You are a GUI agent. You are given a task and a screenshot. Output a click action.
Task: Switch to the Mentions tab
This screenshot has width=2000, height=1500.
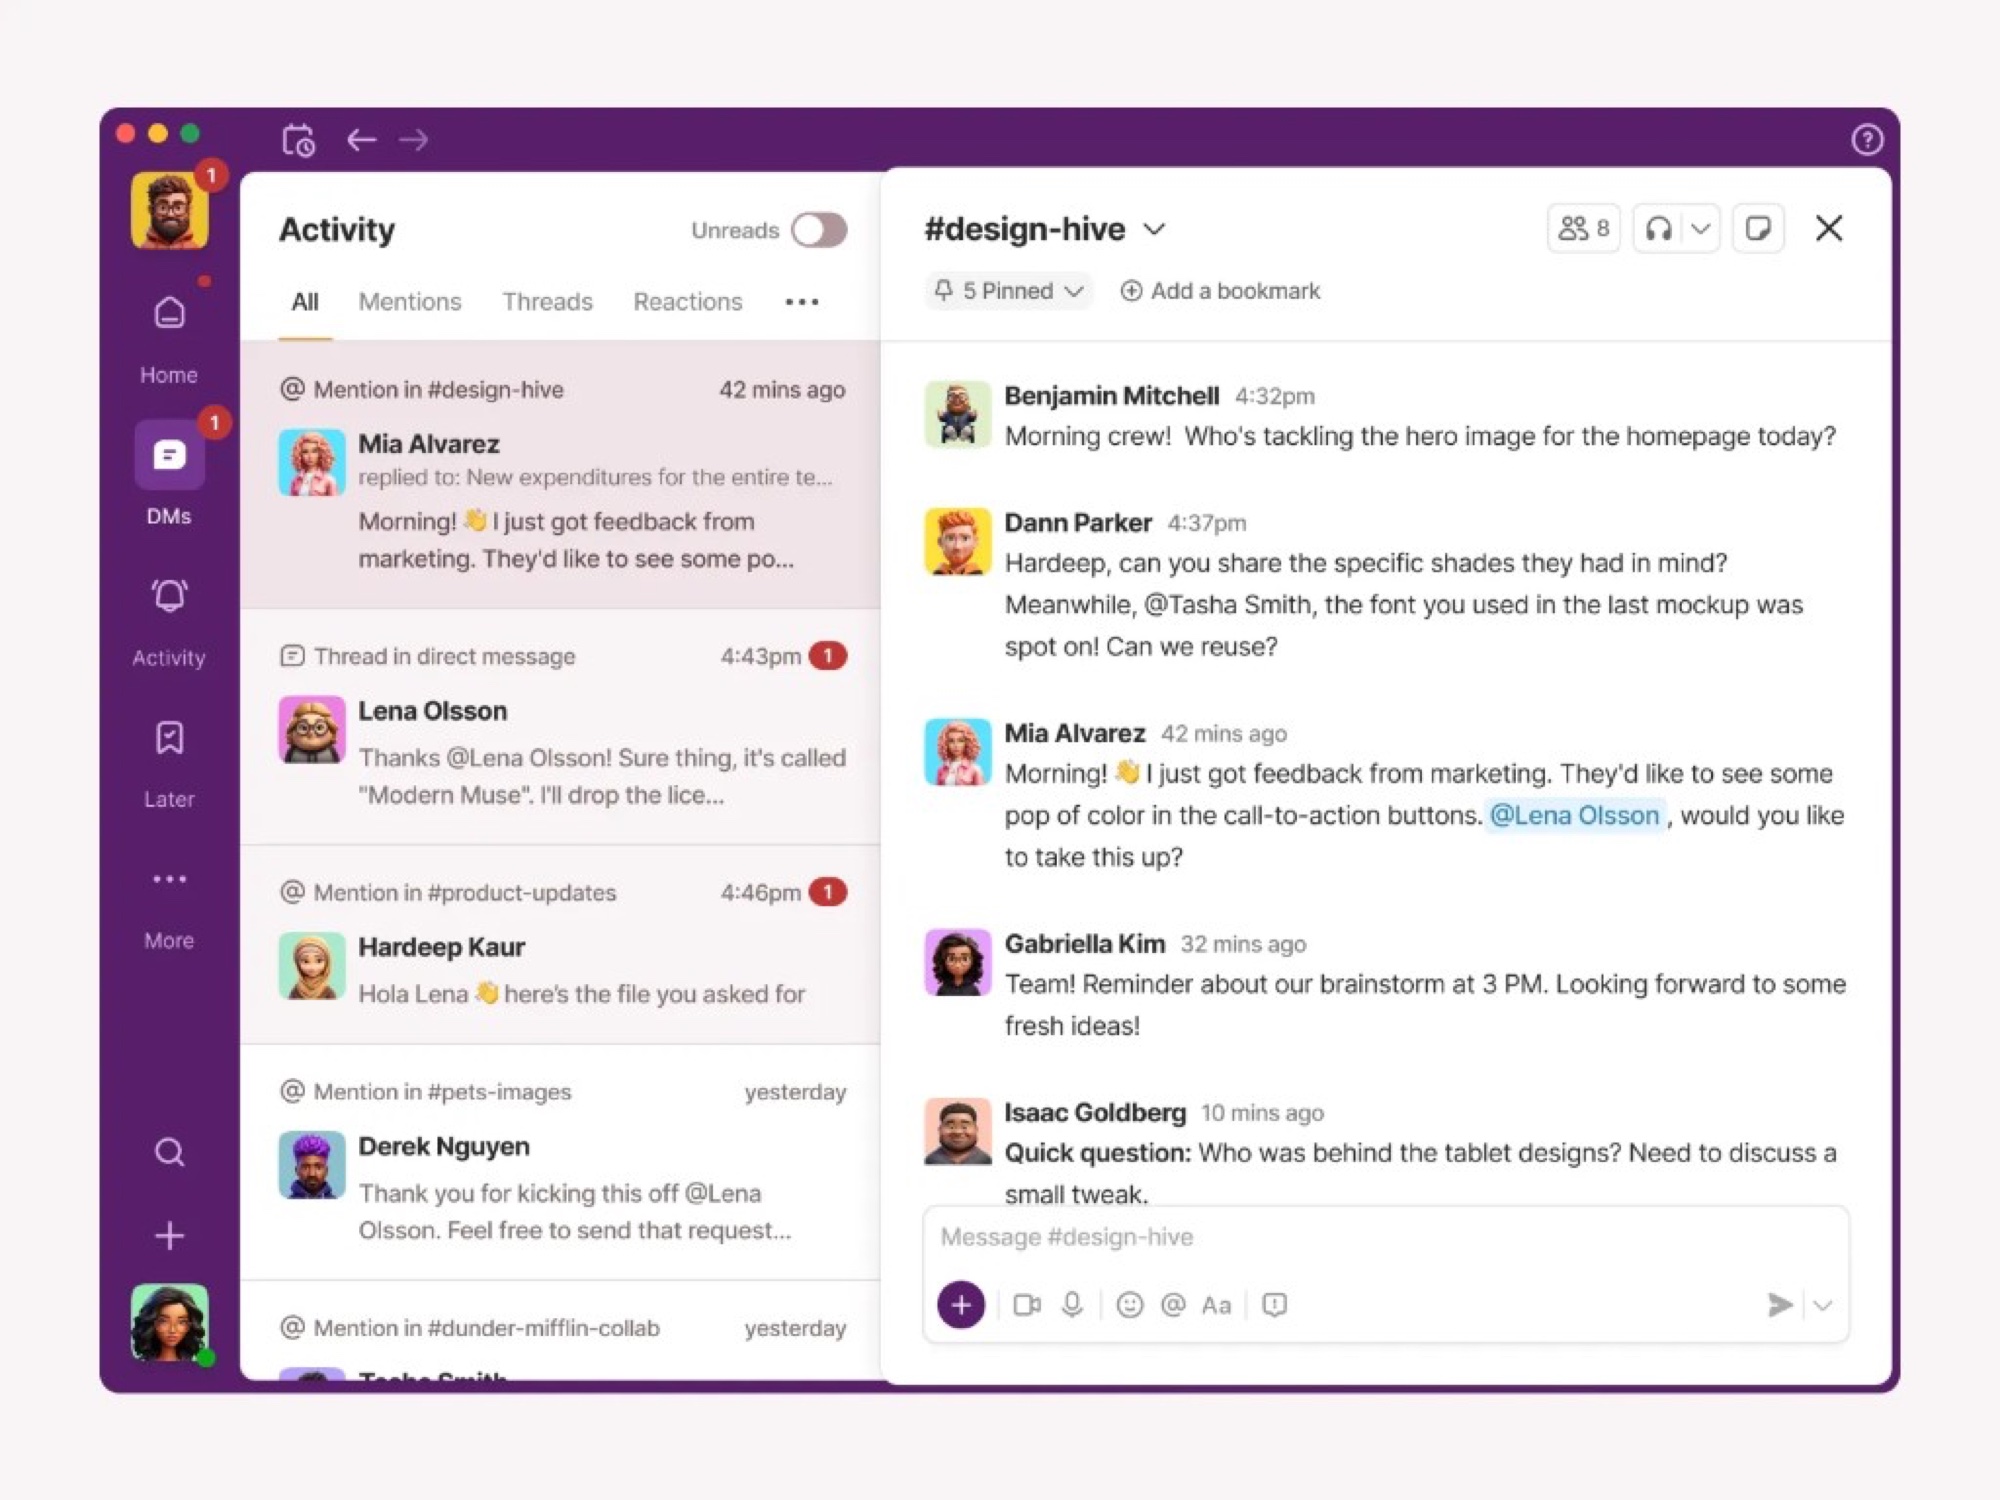410,302
